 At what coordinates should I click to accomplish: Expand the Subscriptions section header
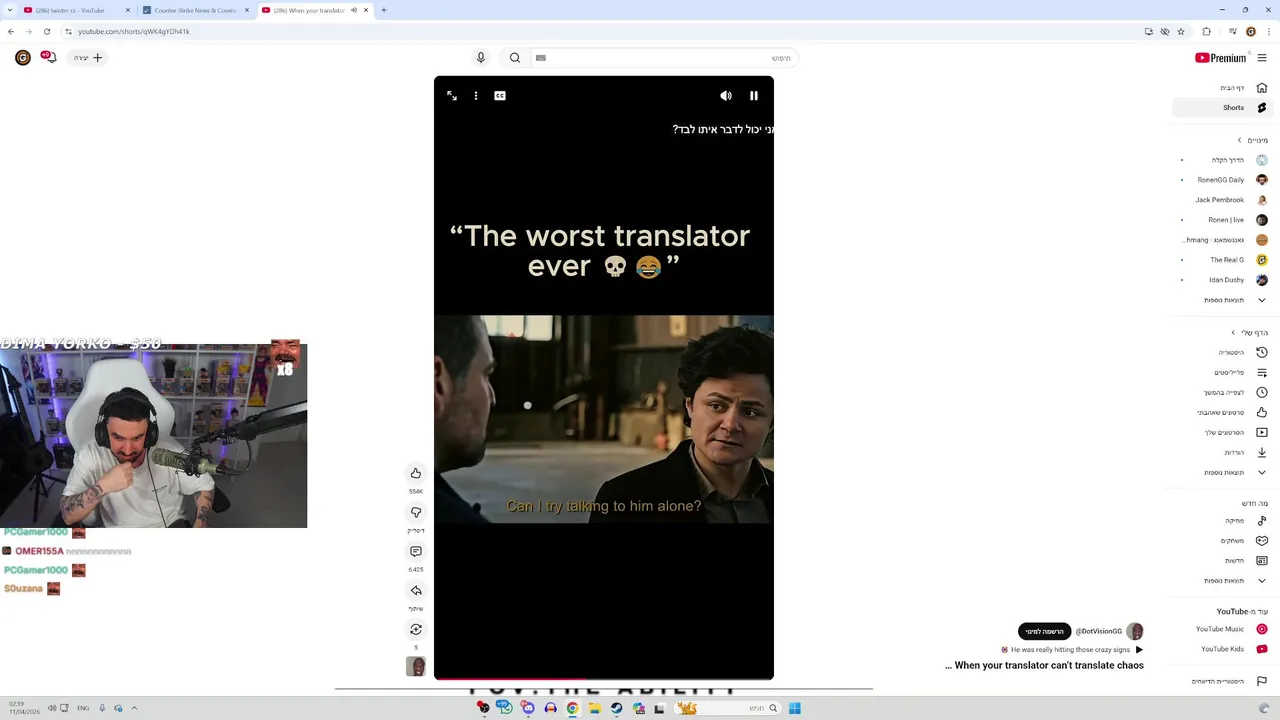pyautogui.click(x=1252, y=140)
